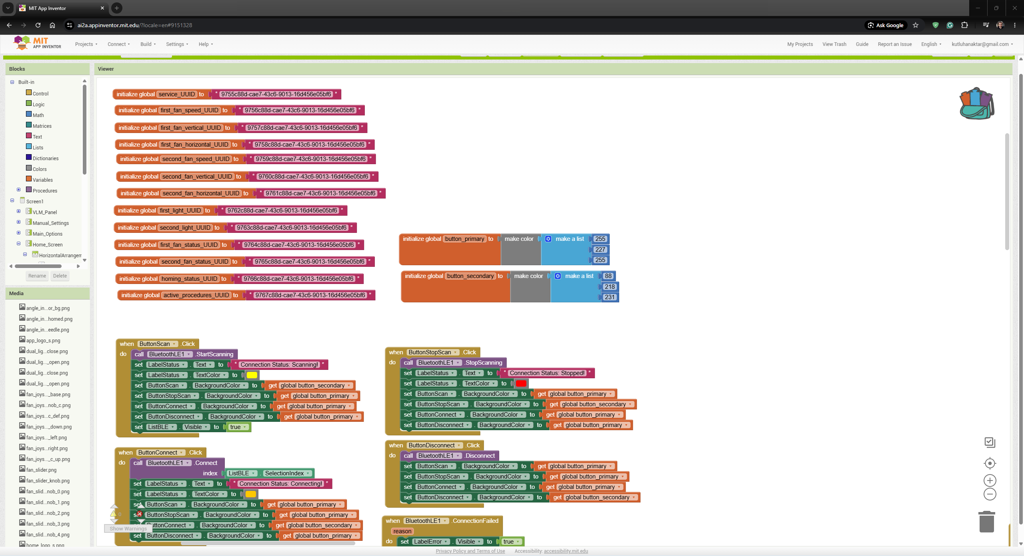This screenshot has height=556, width=1024.
Task: Expand the Procedures tree node
Action: click(x=18, y=190)
